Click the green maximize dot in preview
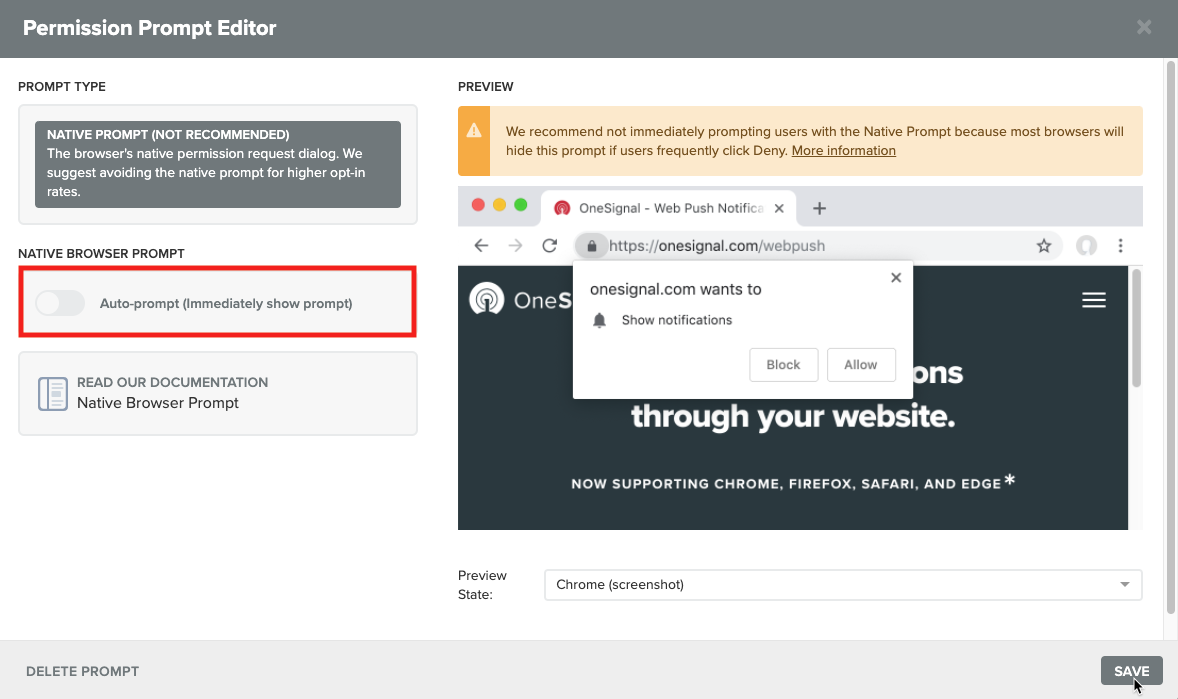The image size is (1178, 699). [521, 204]
